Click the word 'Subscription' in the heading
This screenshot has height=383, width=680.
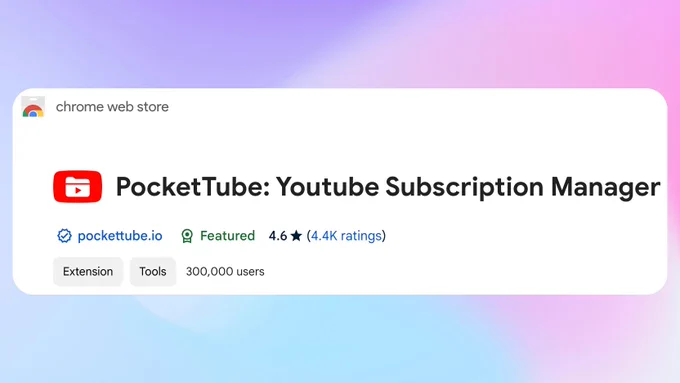(464, 188)
